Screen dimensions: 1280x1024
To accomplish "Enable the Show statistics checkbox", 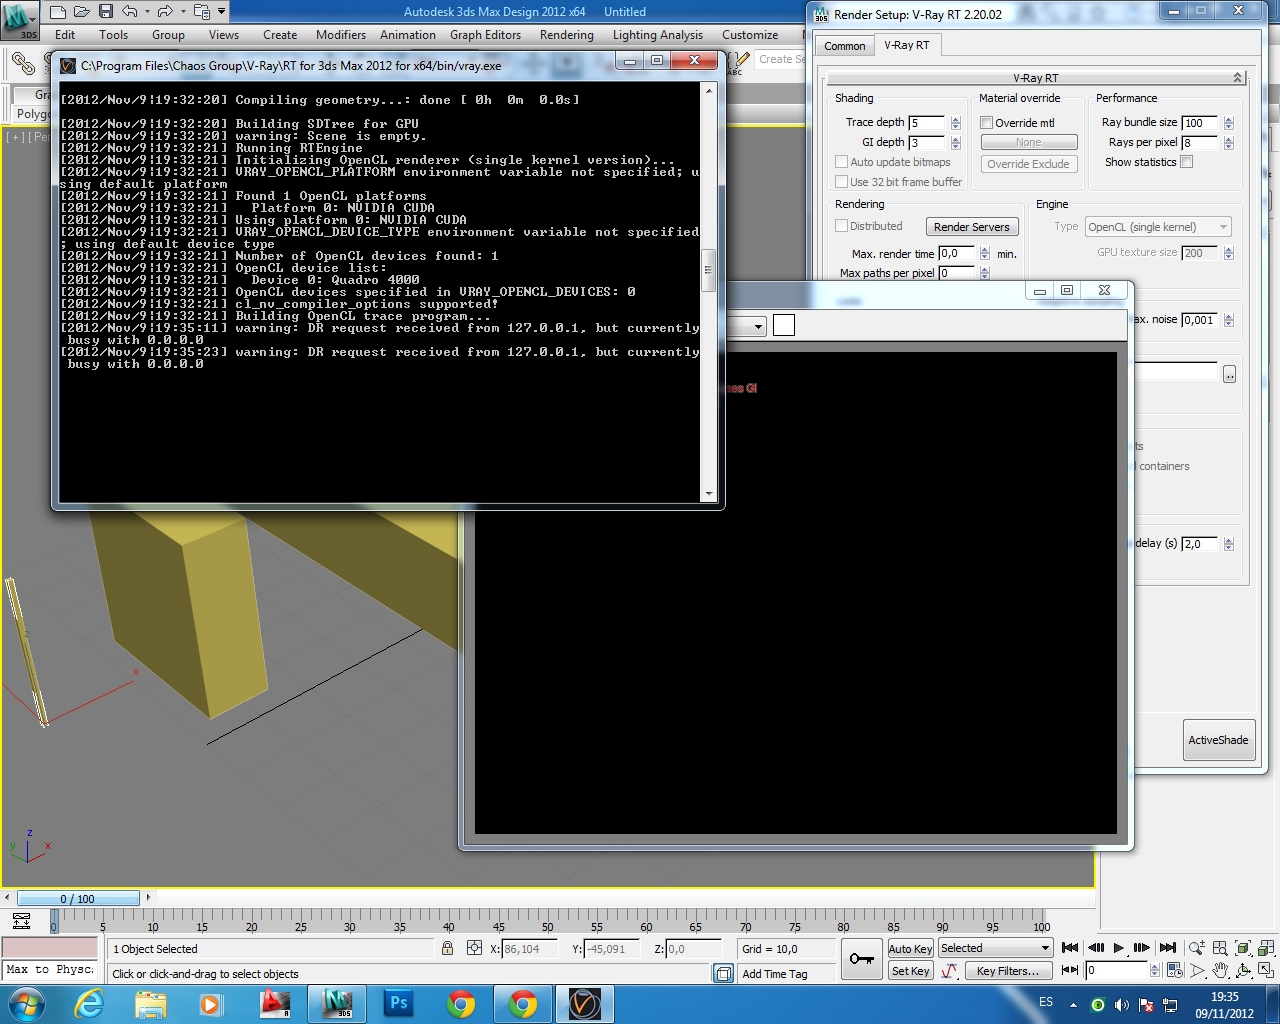I will [1187, 162].
